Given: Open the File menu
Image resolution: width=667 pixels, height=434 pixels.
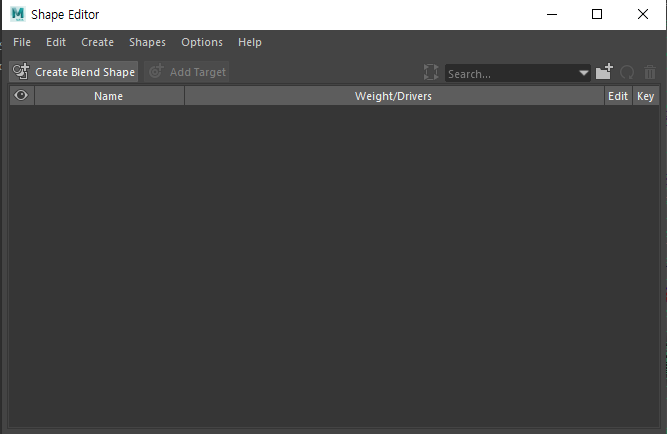Looking at the screenshot, I should (x=22, y=42).
